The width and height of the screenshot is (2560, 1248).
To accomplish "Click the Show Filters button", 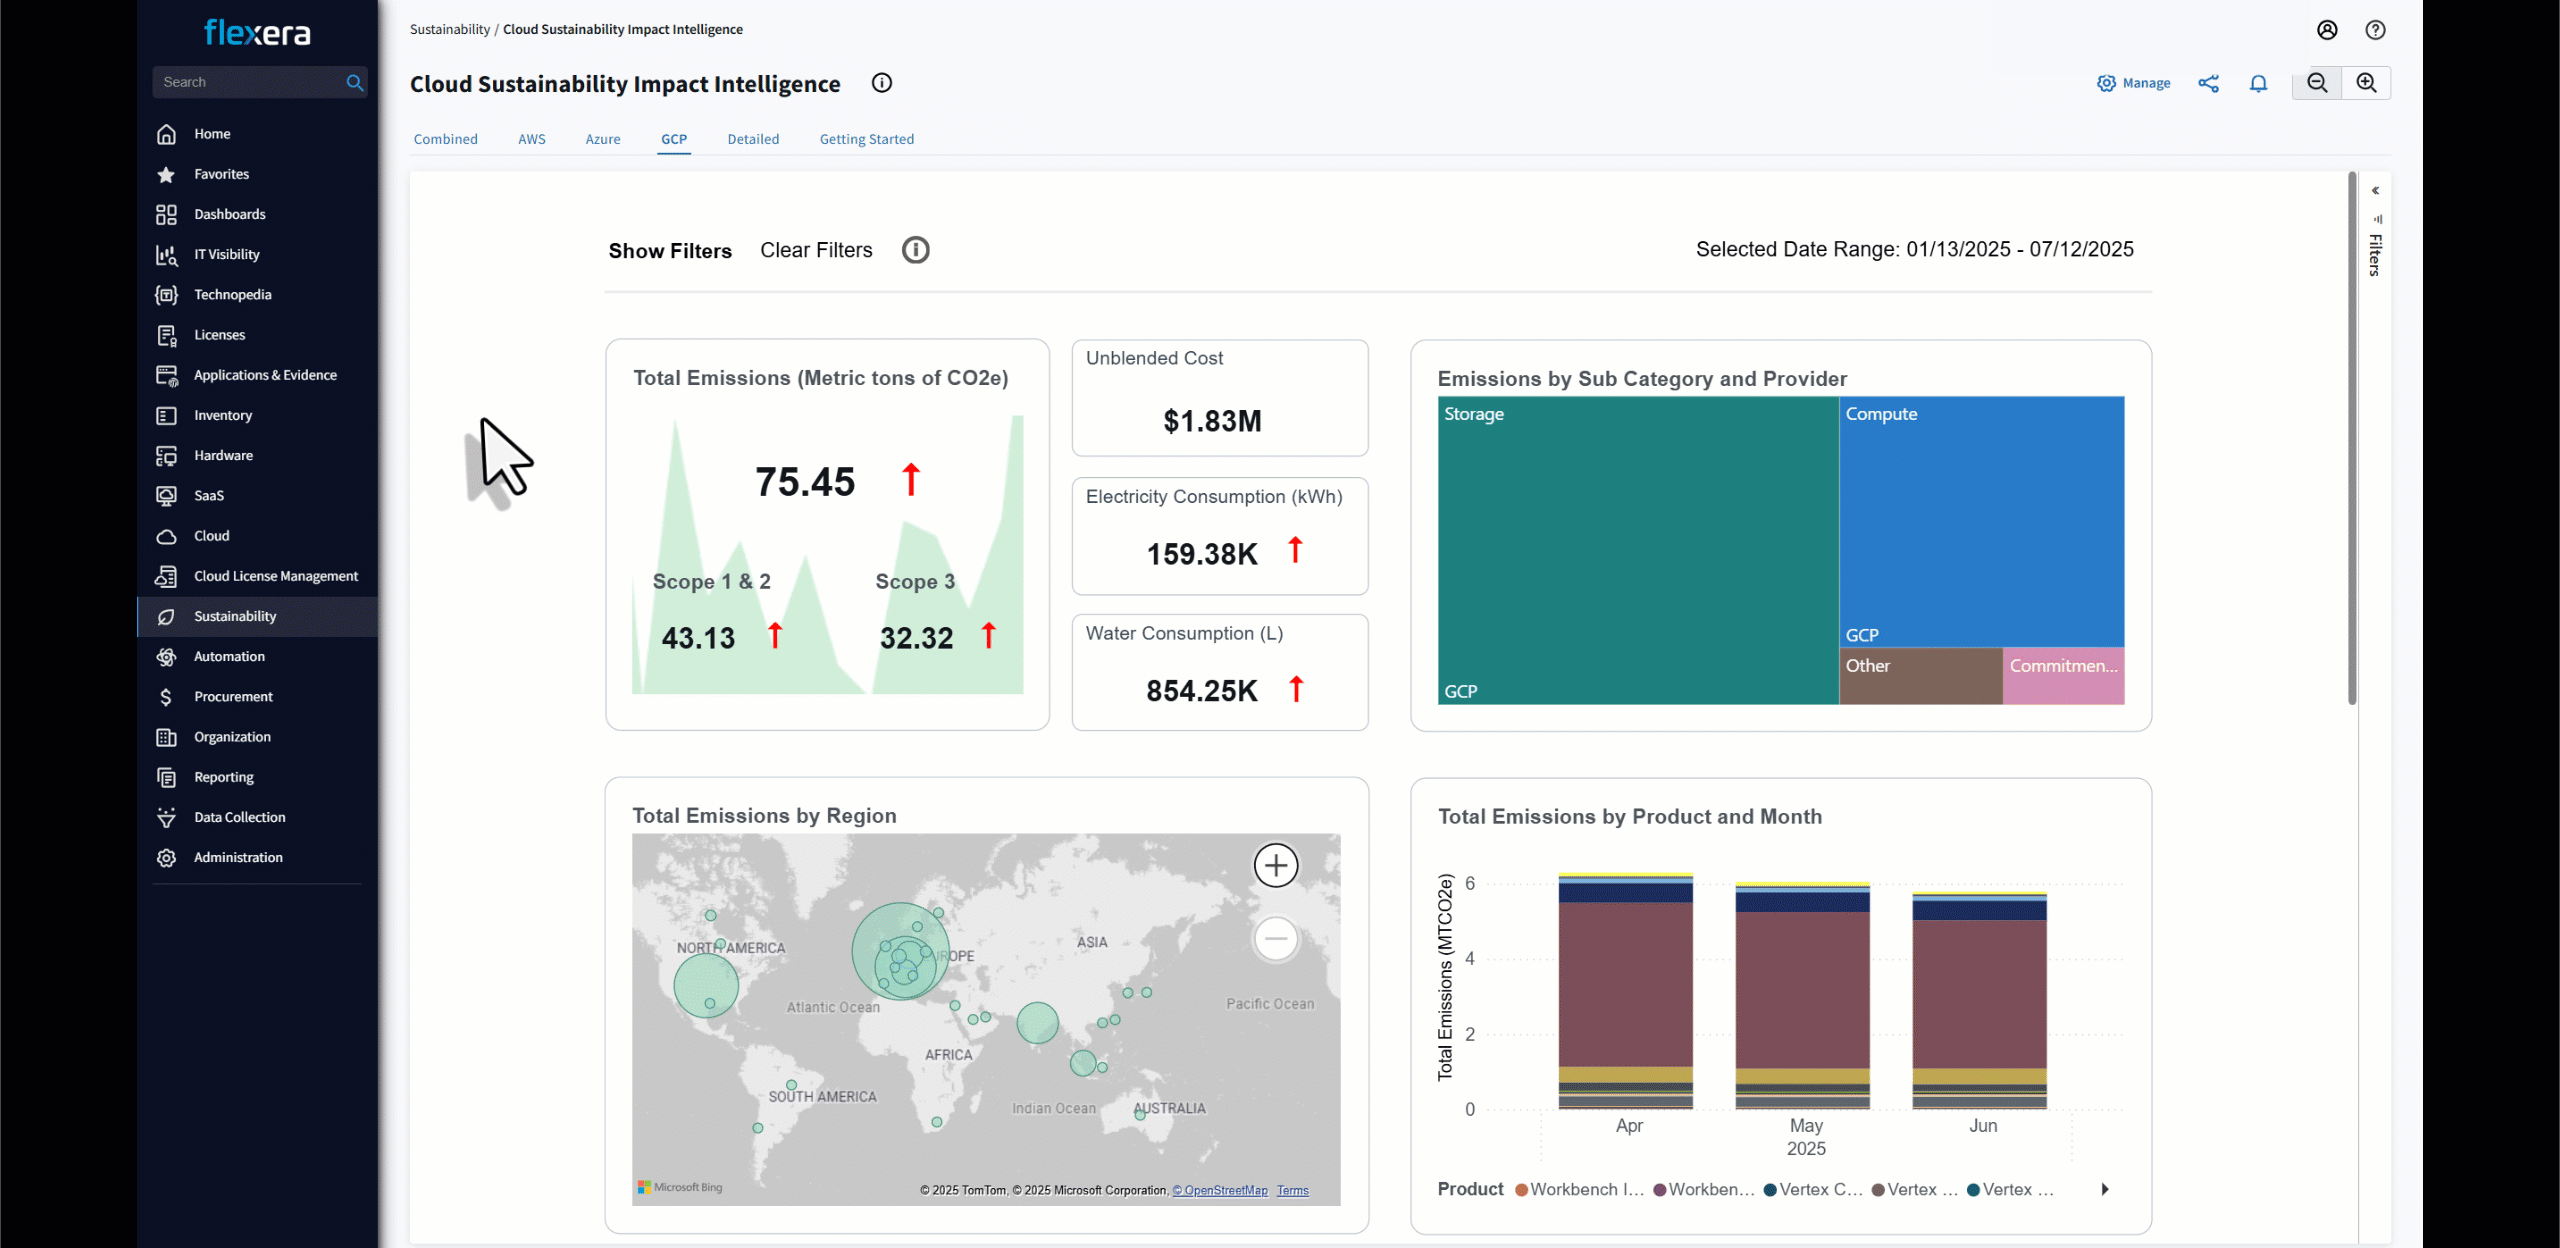I will coord(670,251).
